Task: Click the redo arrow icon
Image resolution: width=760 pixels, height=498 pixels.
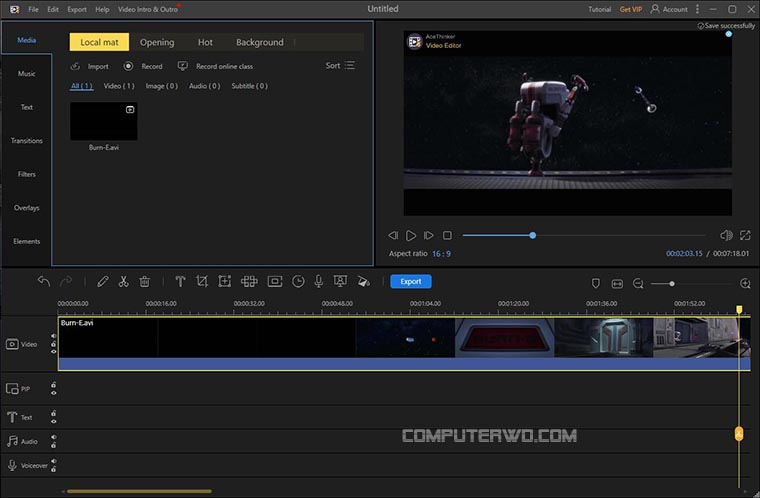Action: click(66, 281)
